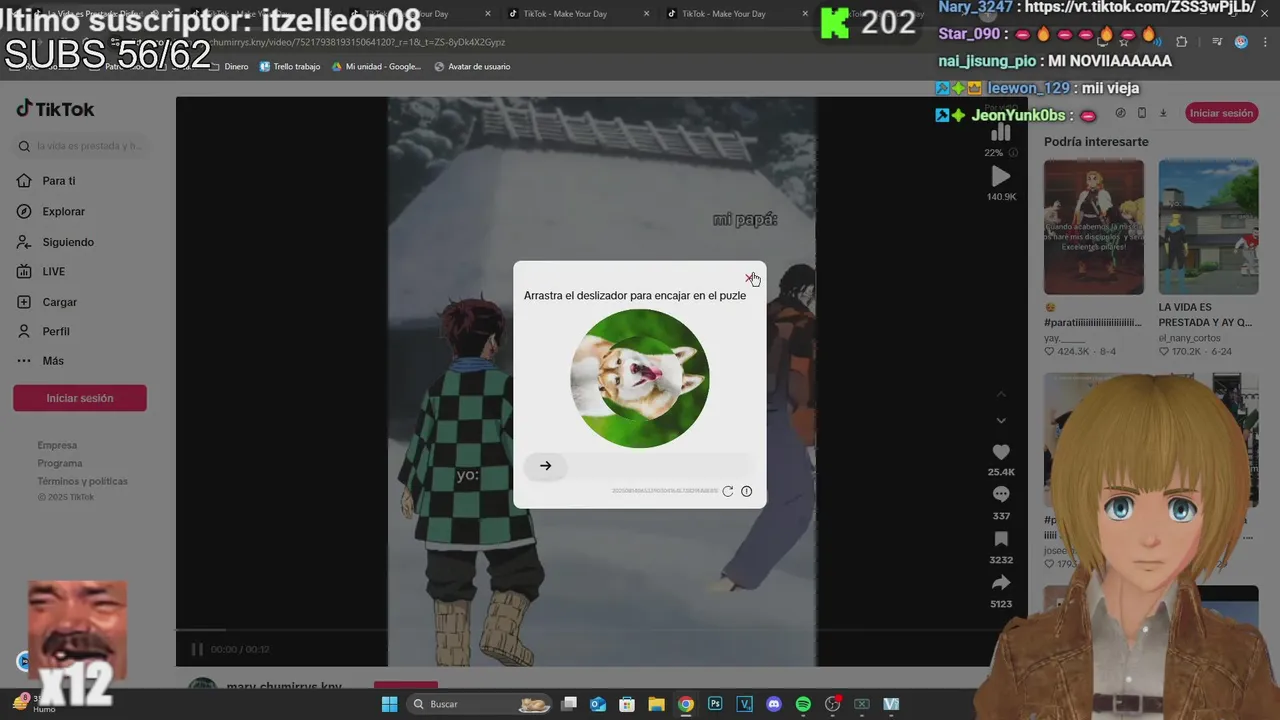Expand Términos y políticas footer section
Image resolution: width=1280 pixels, height=720 pixels.
(x=82, y=481)
